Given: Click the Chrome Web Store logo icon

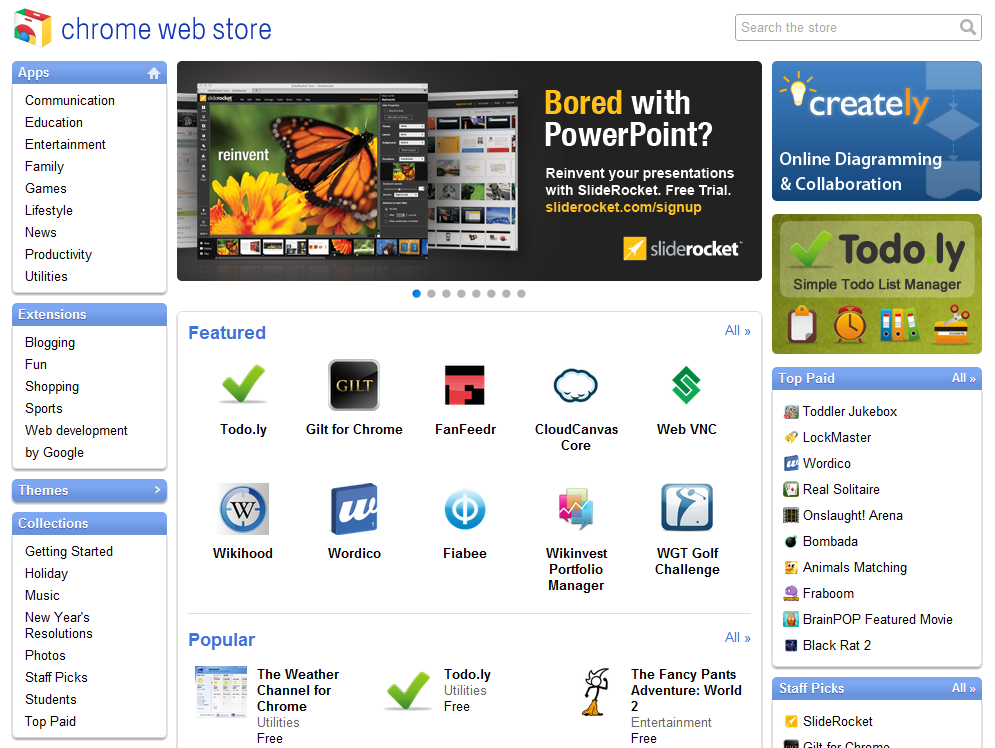Looking at the screenshot, I should tap(32, 28).
